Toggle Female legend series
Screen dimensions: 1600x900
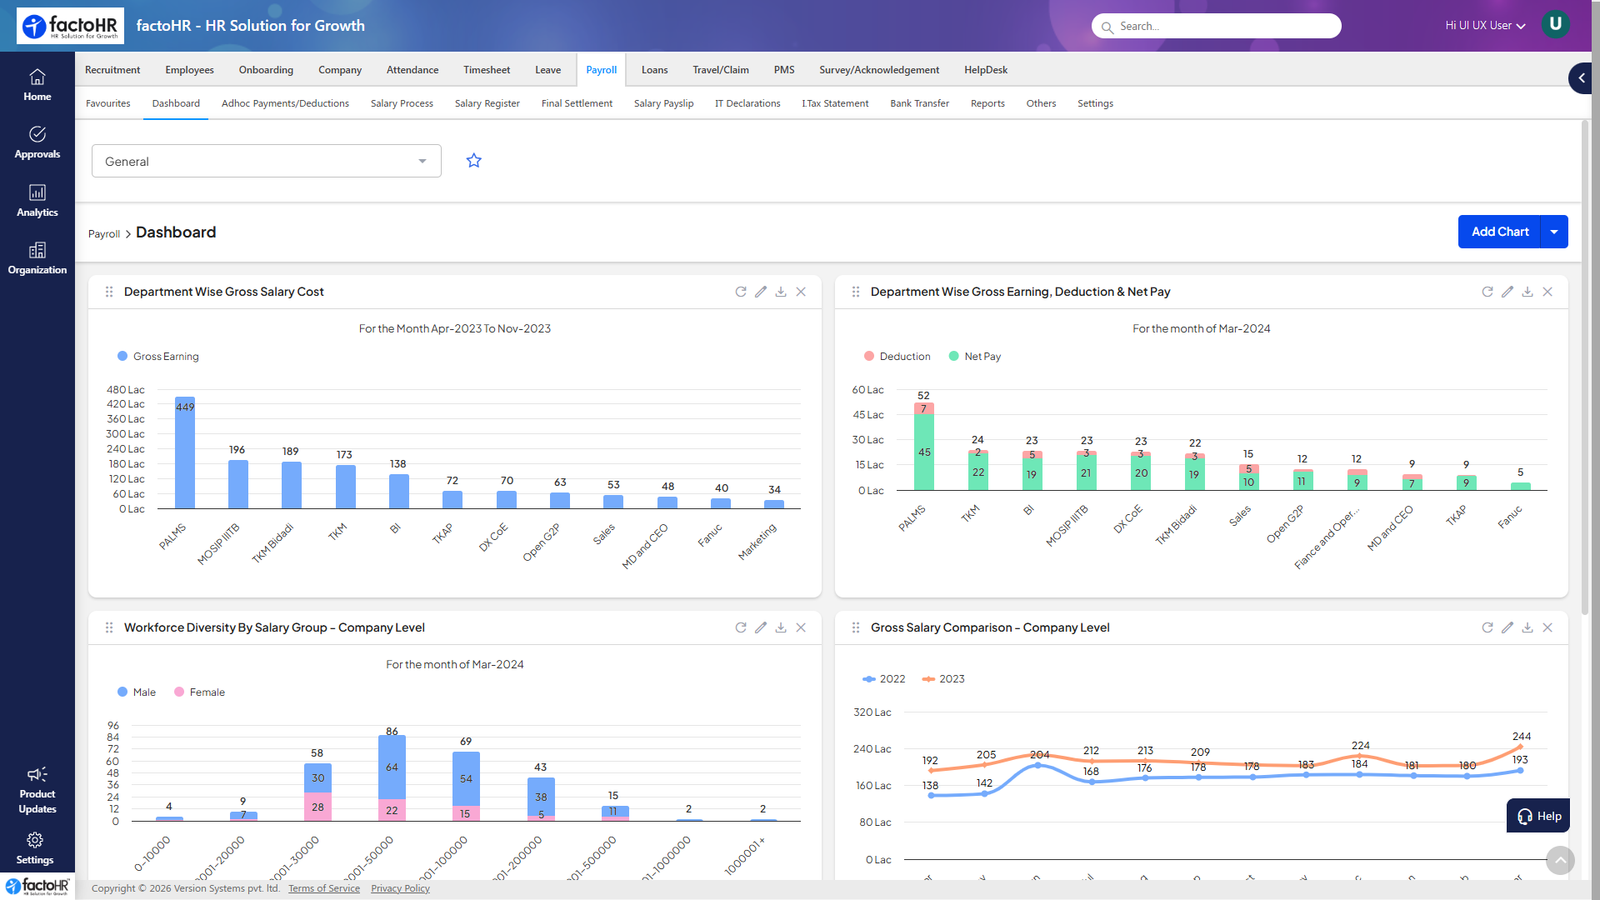click(200, 692)
